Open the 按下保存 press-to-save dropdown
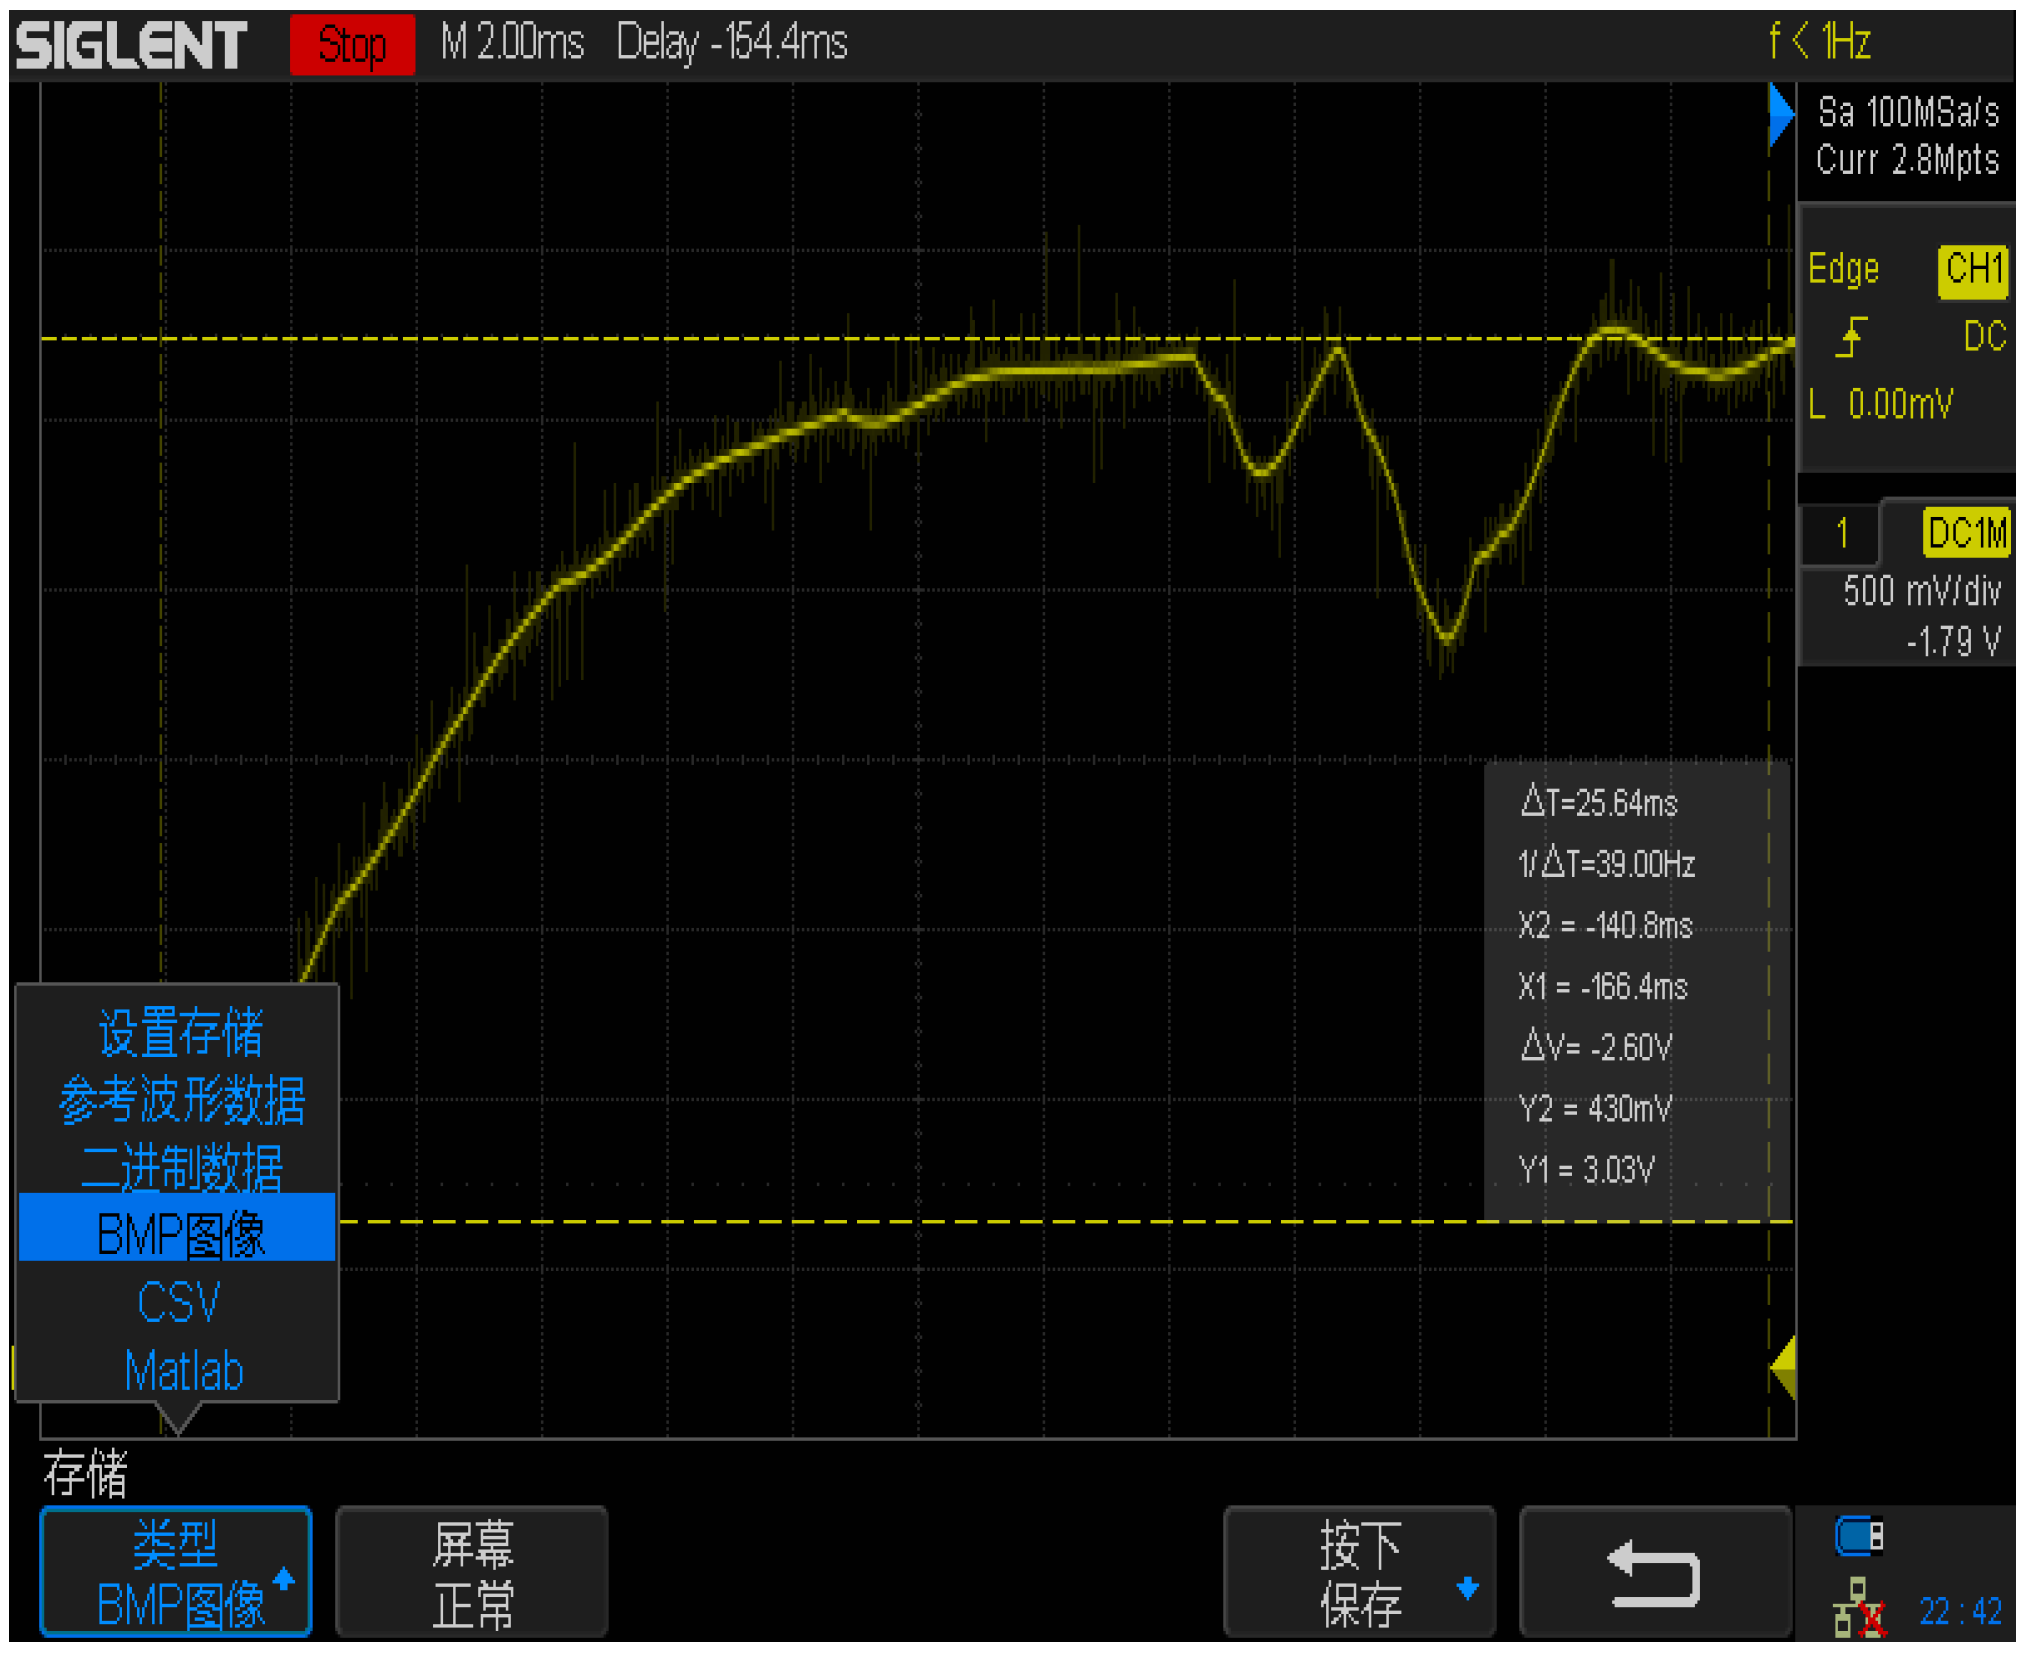This screenshot has width=2030, height=1653. 1359,1572
